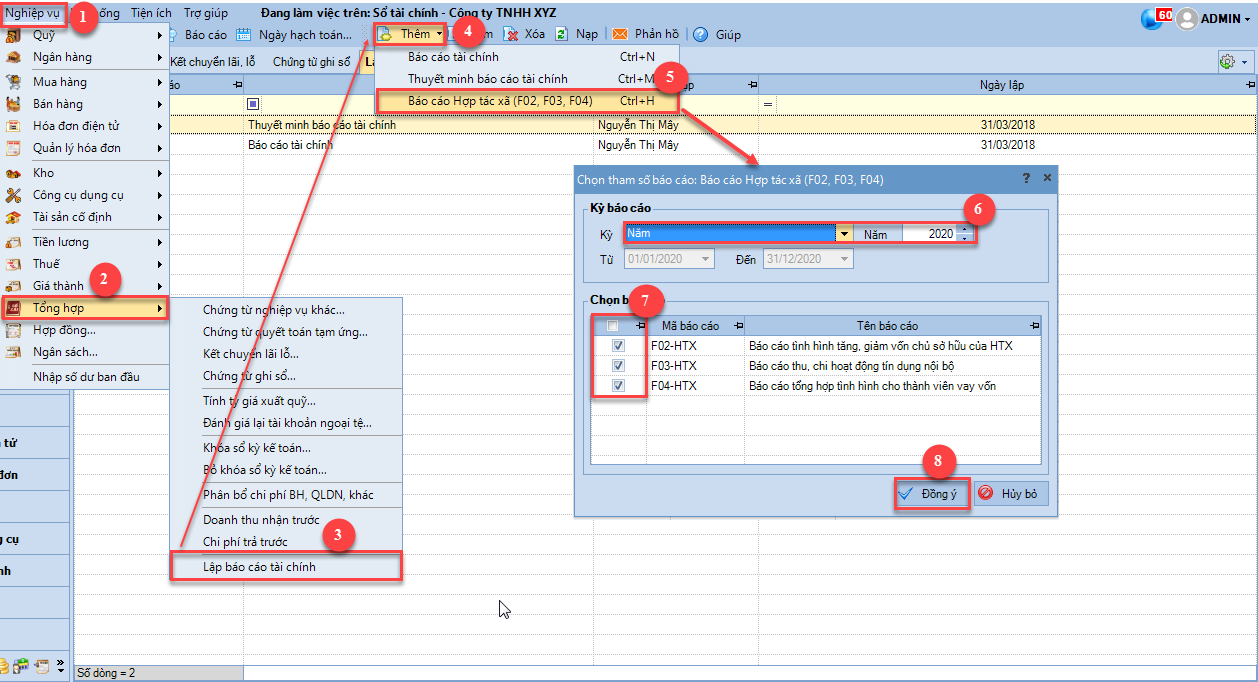This screenshot has width=1258, height=682.
Task: Open the Từ date dropdown 01/01/2020
Action: pos(707,259)
